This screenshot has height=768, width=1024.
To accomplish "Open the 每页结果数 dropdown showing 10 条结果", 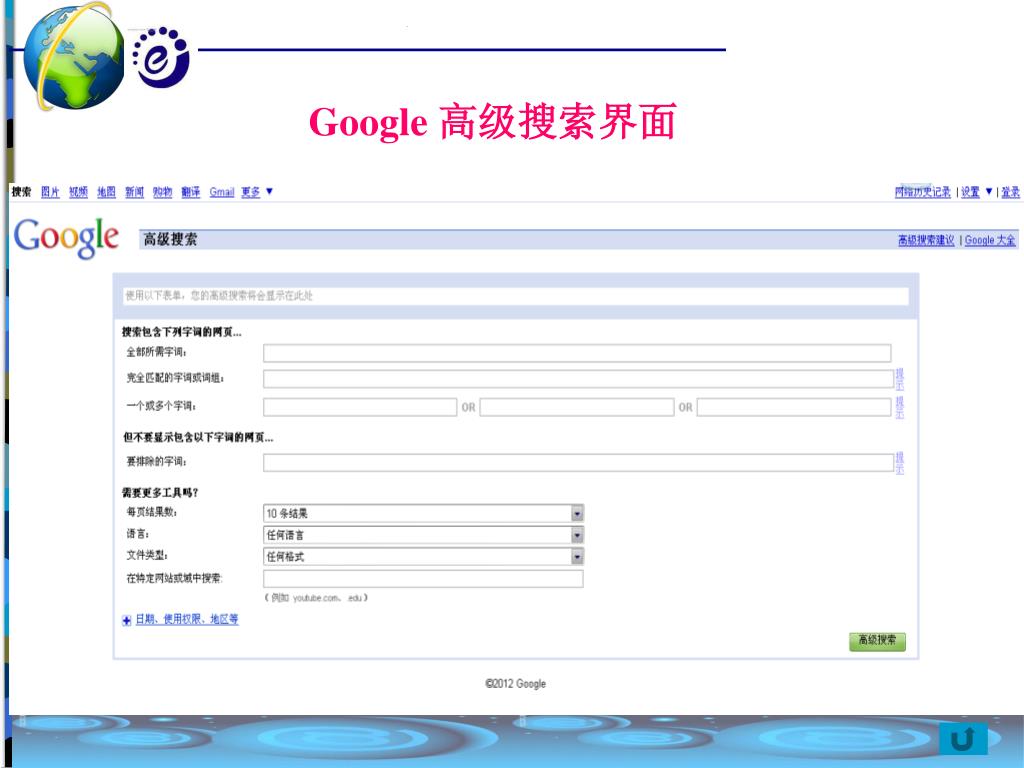I will [x=423, y=513].
